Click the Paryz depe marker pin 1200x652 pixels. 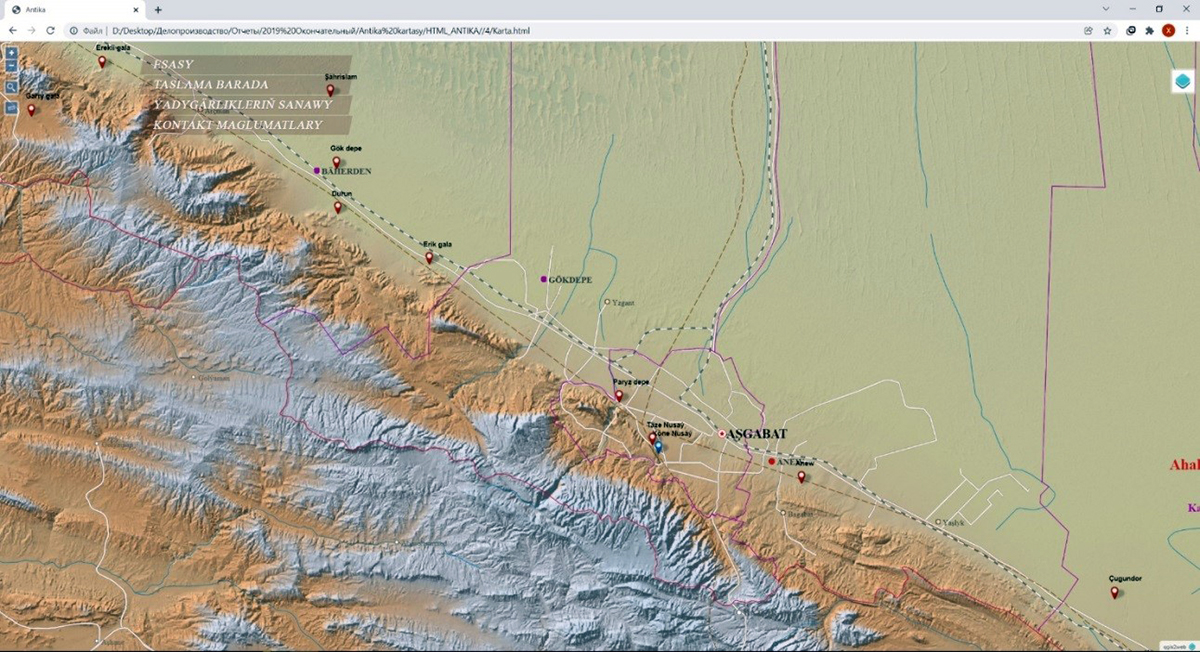(x=619, y=395)
